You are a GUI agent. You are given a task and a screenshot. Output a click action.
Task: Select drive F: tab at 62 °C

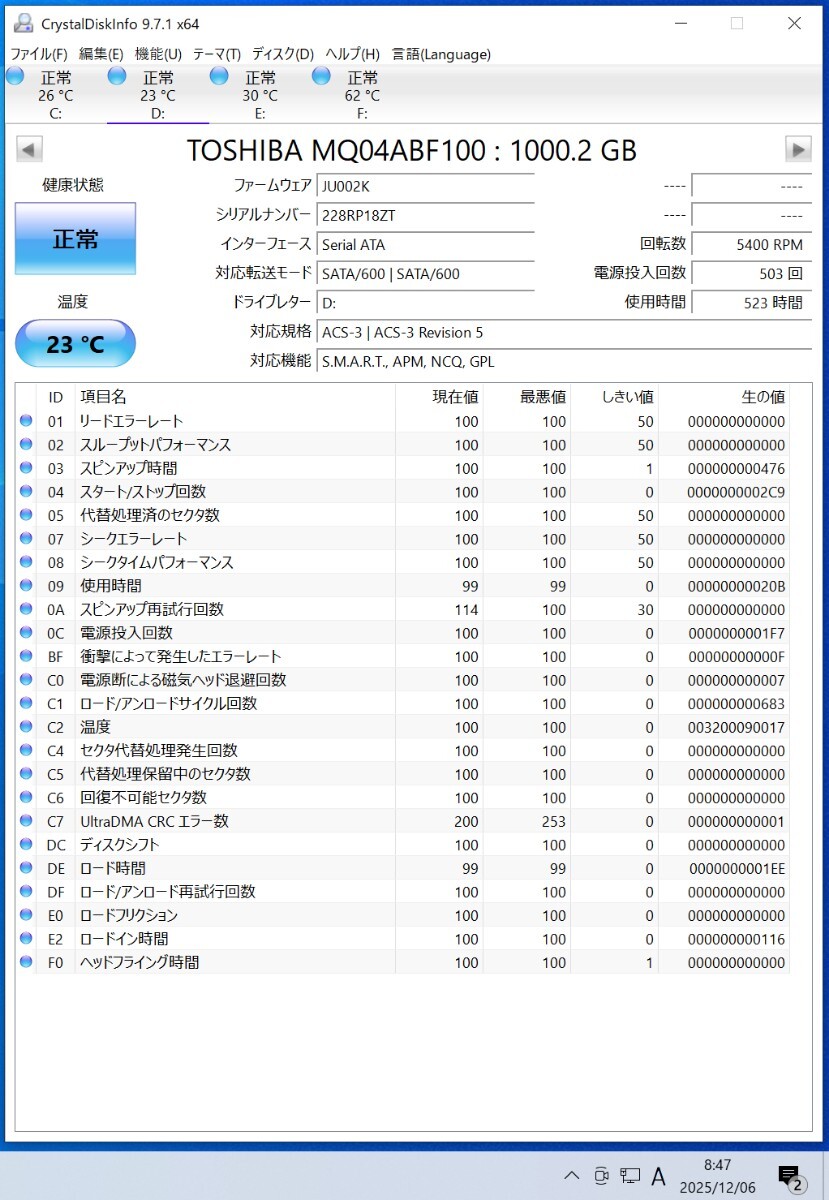361,95
